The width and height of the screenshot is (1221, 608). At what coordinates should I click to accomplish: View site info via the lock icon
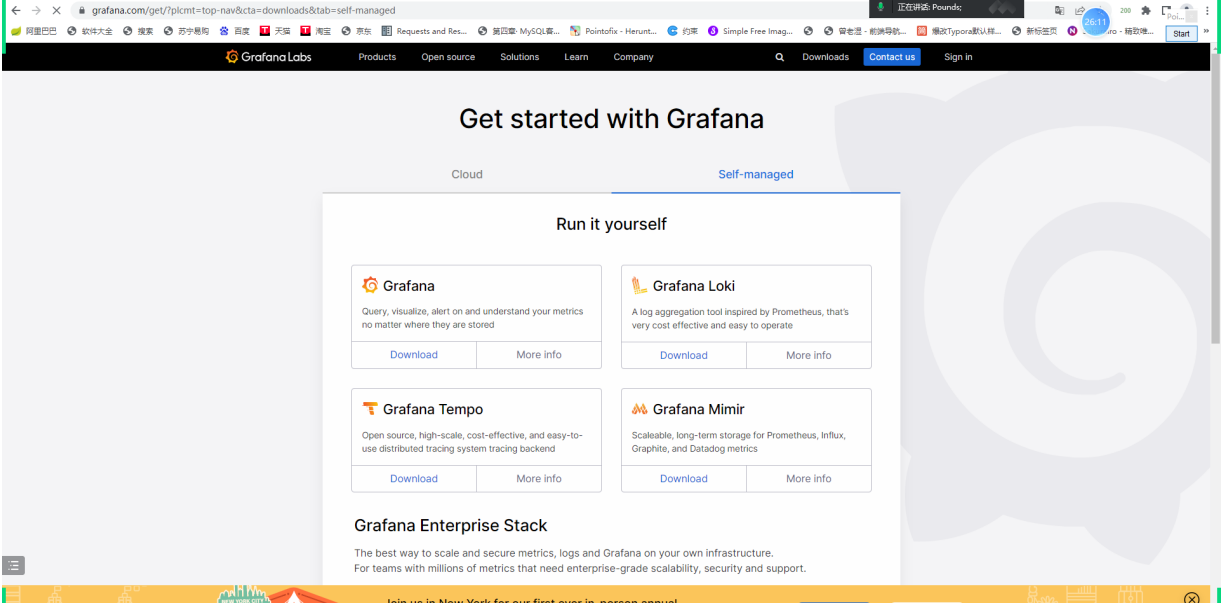click(x=82, y=10)
